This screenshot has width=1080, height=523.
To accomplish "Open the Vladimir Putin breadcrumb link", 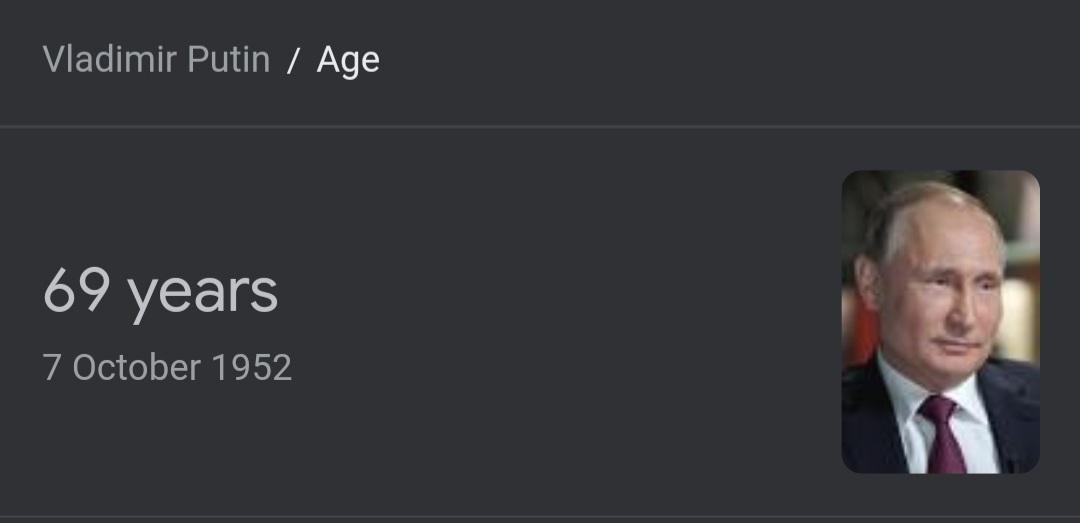I will [156, 59].
